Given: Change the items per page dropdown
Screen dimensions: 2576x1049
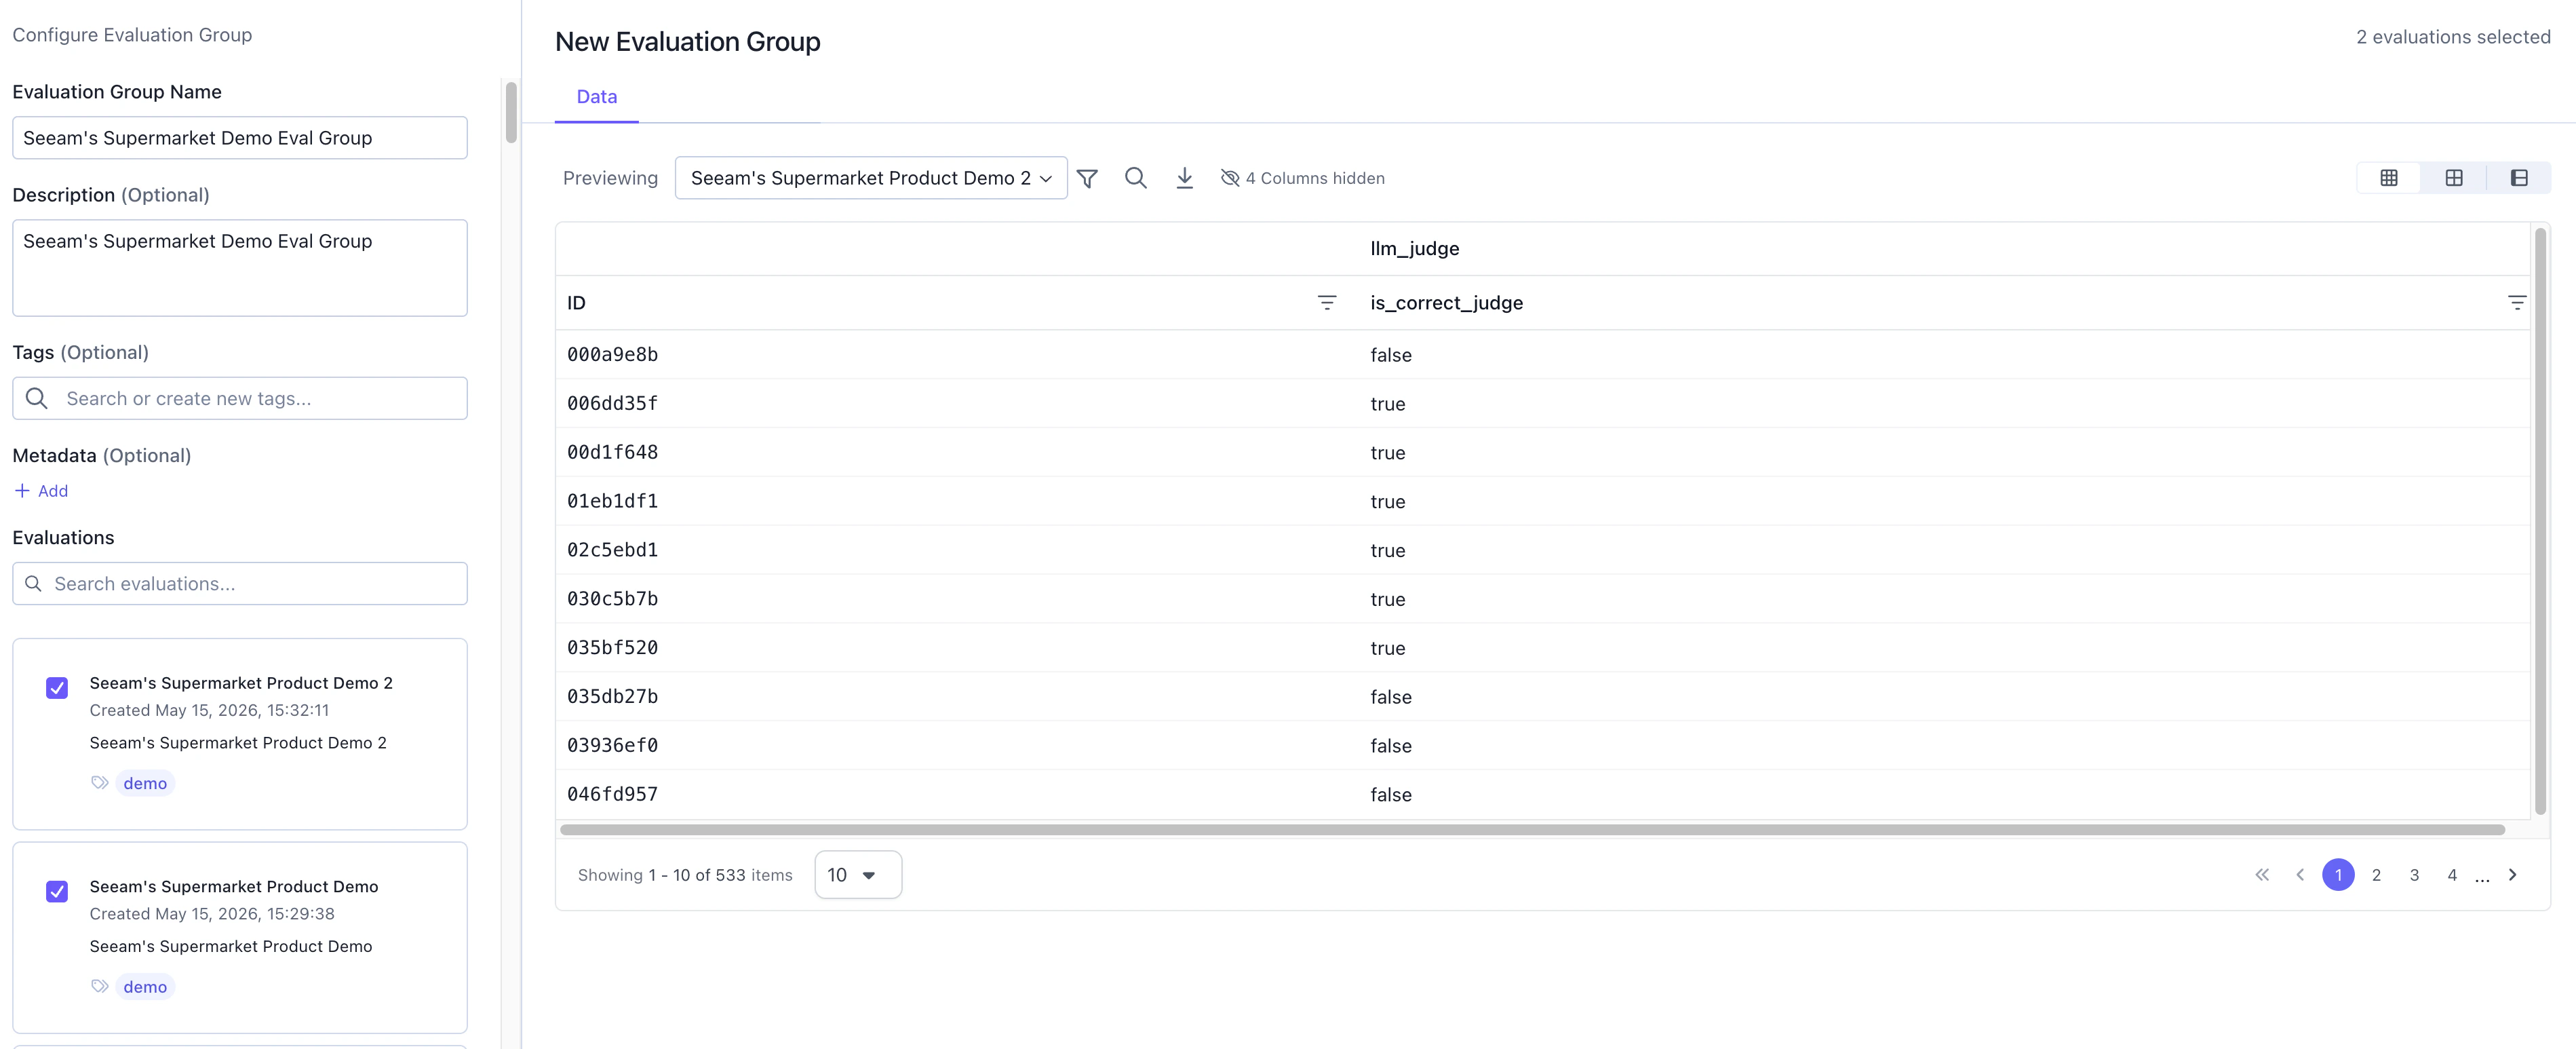Looking at the screenshot, I should point(858,875).
